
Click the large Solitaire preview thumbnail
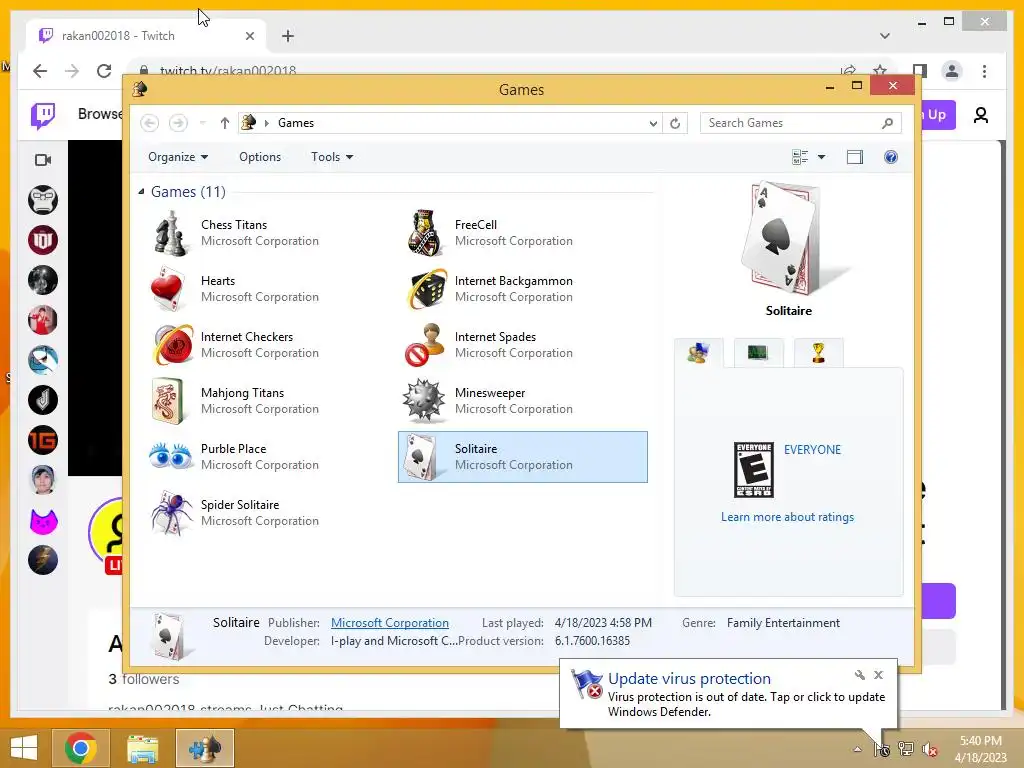(788, 238)
